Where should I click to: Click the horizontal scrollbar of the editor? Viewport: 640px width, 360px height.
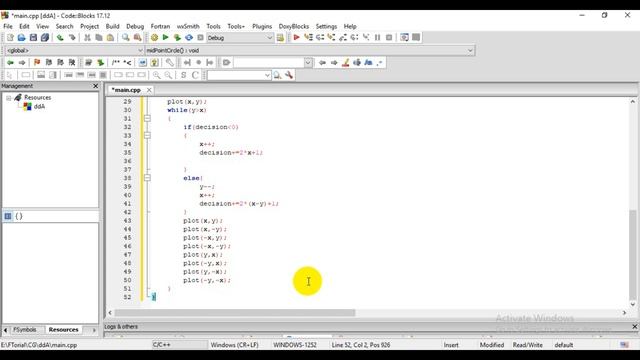235,313
